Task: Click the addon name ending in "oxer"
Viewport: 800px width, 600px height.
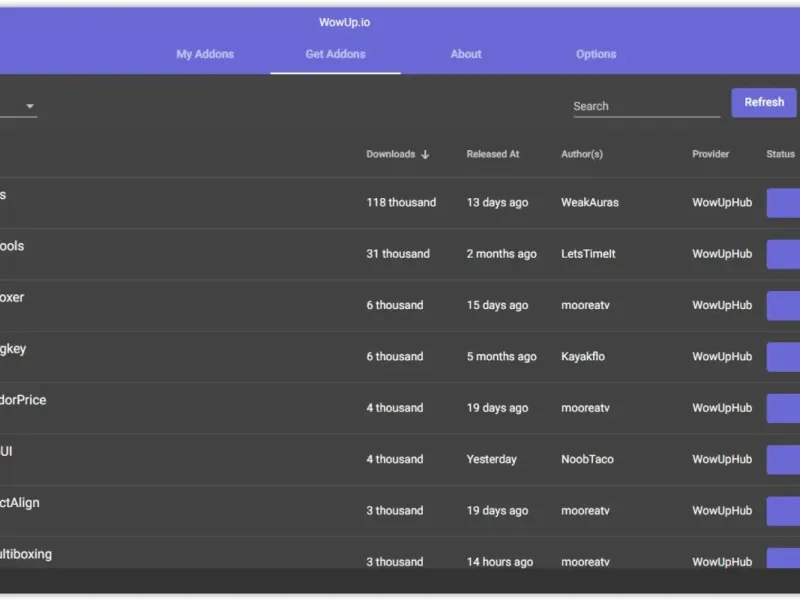Action: [12, 297]
